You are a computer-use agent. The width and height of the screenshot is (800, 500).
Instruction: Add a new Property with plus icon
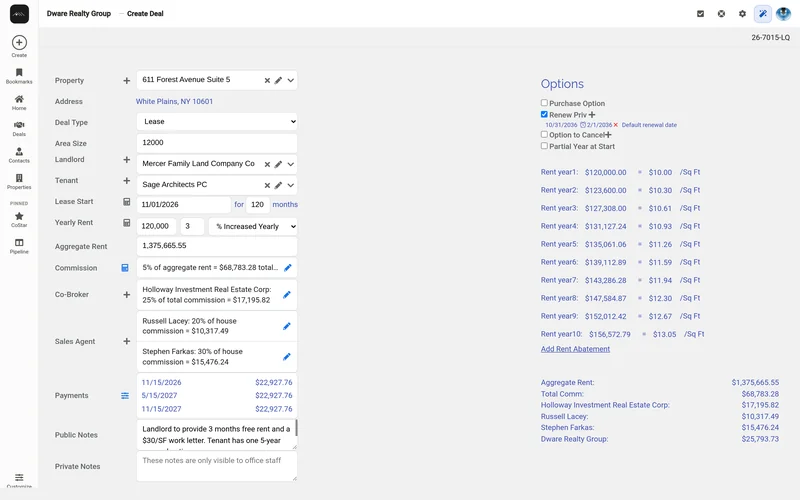[127, 81]
